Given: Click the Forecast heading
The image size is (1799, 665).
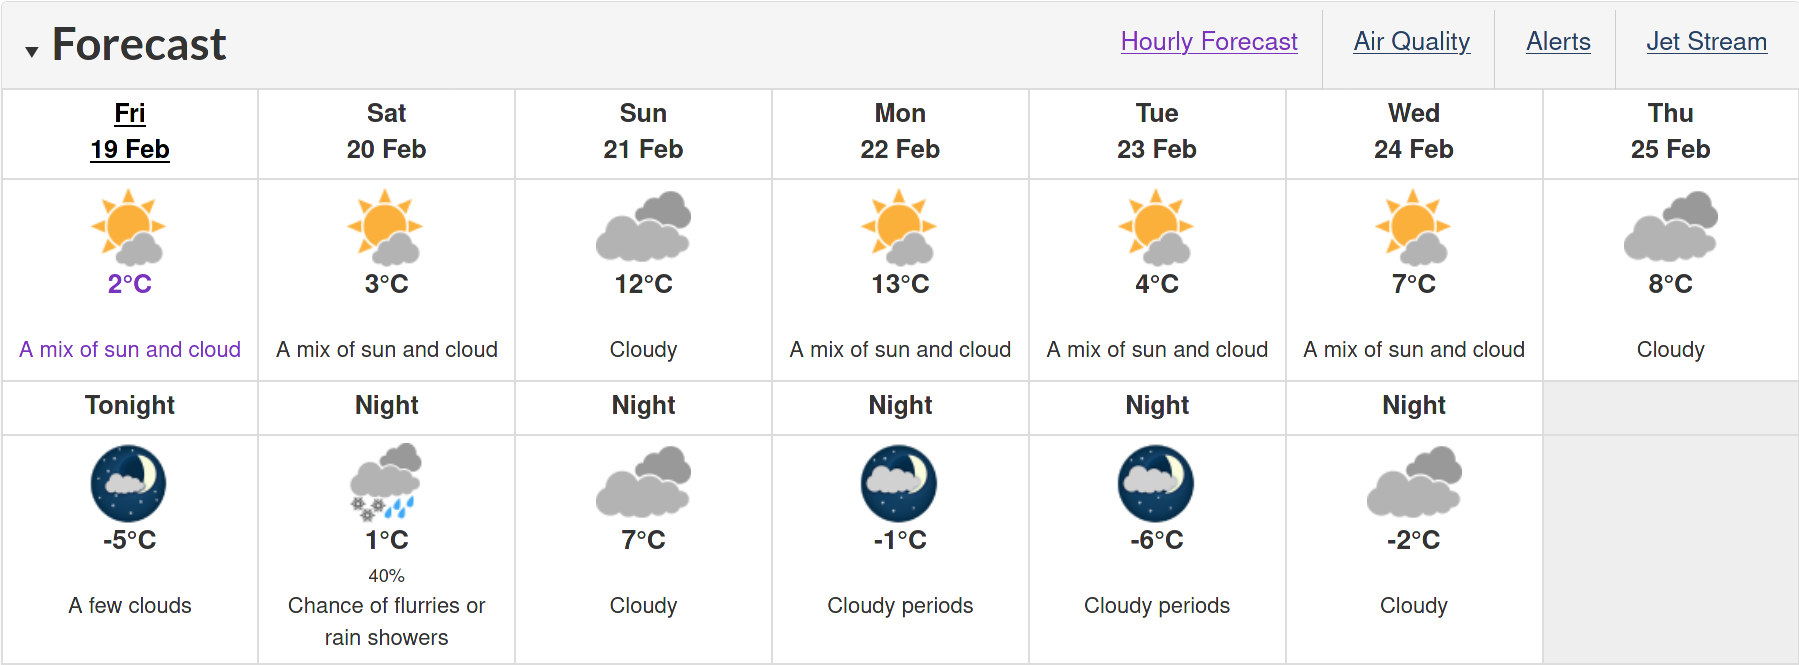Looking at the screenshot, I should [x=139, y=45].
